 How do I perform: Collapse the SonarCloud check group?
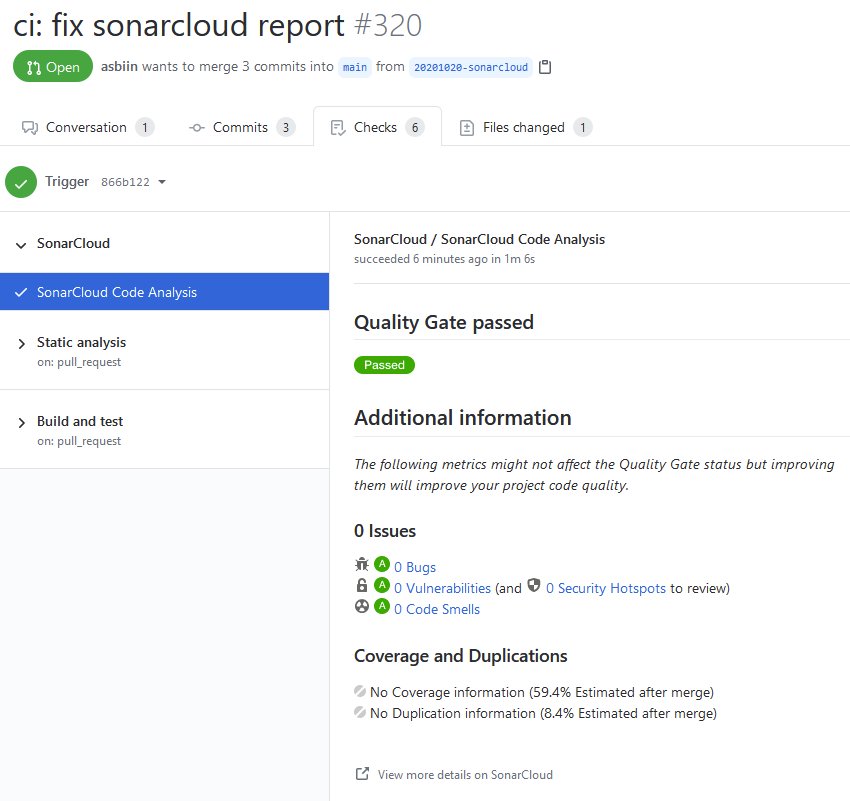(x=22, y=244)
